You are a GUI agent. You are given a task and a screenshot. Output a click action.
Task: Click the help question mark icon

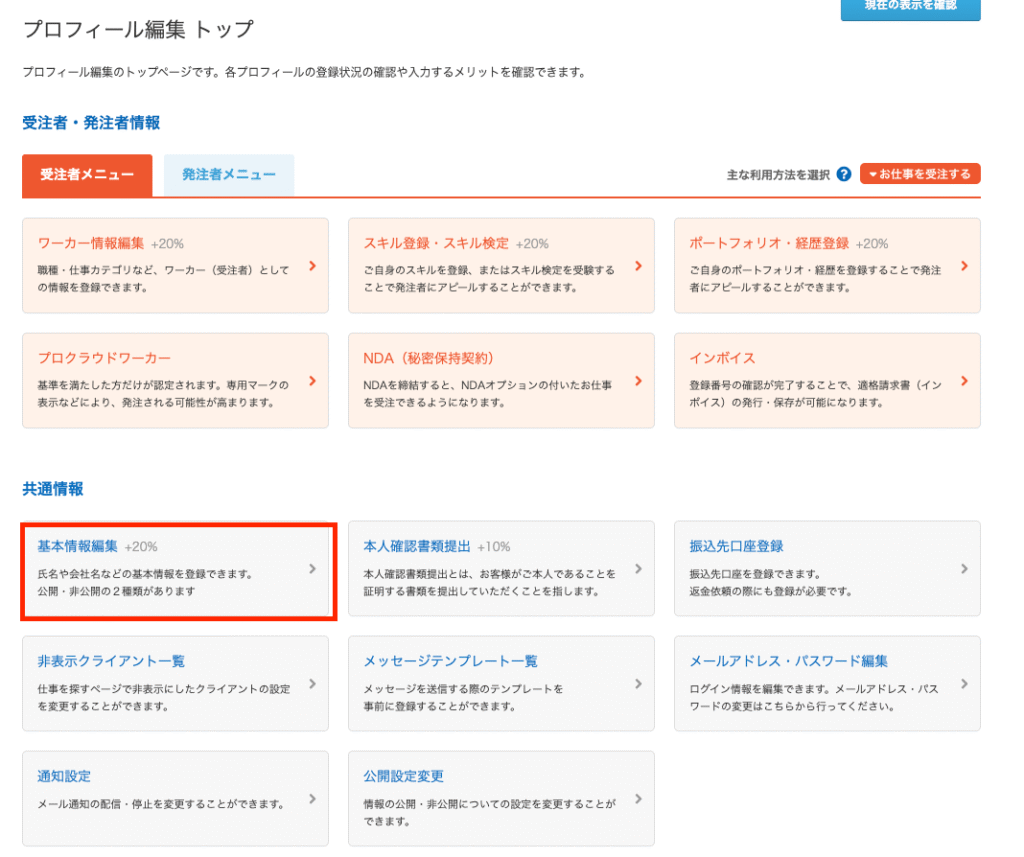(844, 174)
